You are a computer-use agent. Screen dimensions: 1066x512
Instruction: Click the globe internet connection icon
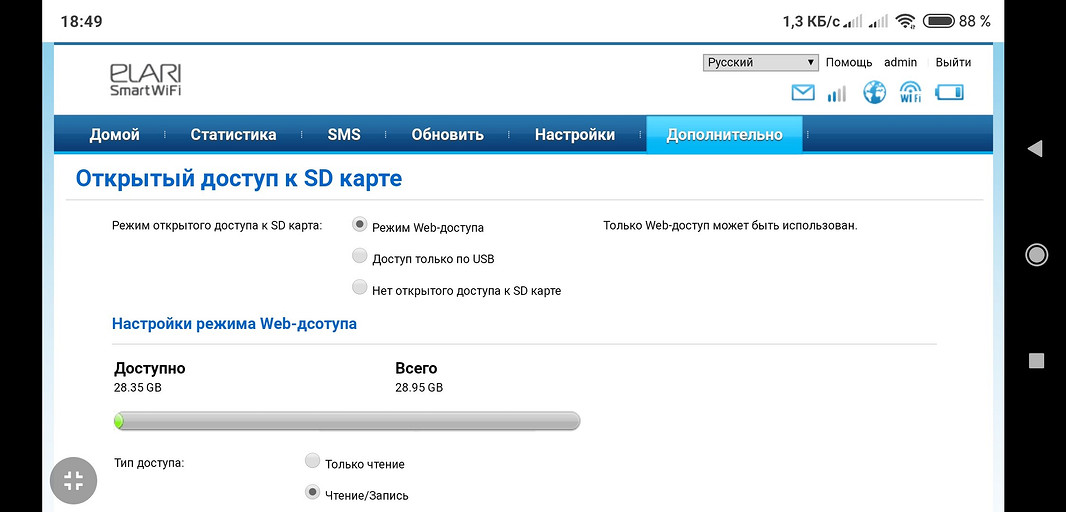pyautogui.click(x=874, y=92)
